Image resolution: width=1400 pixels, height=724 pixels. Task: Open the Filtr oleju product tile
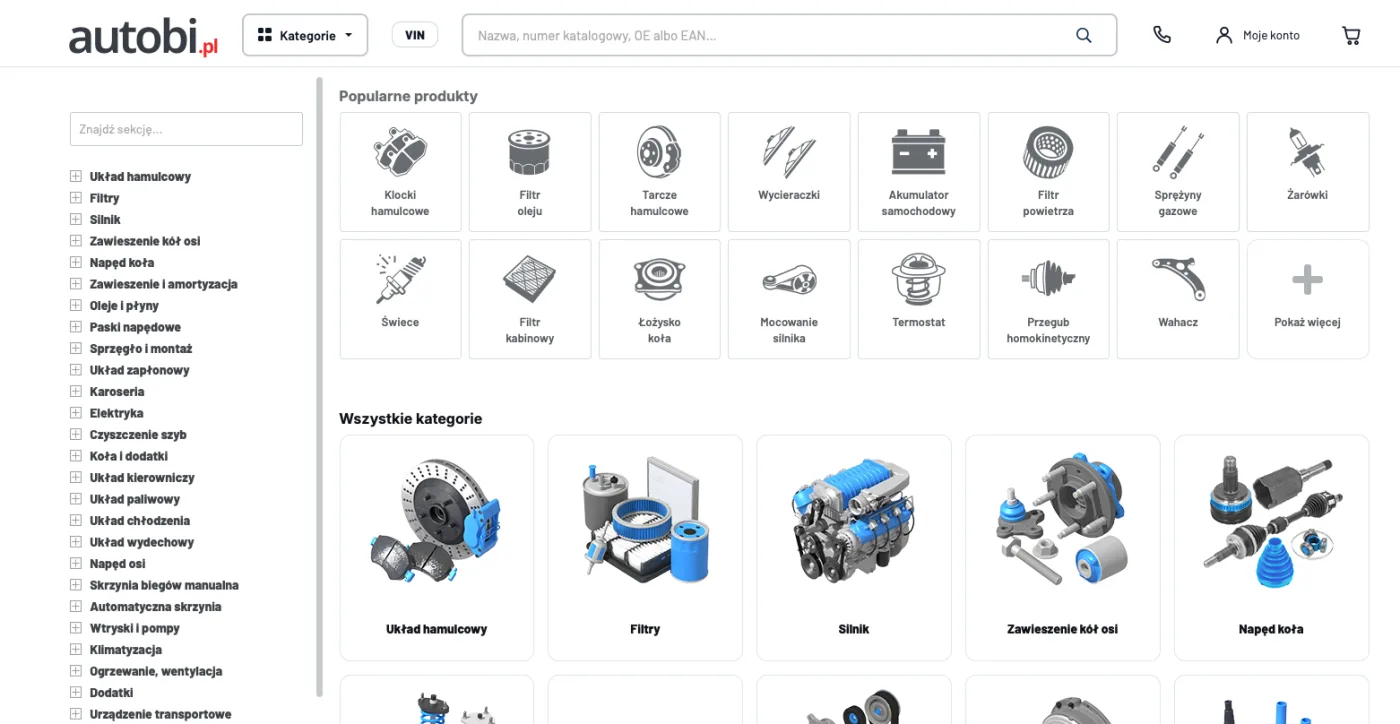point(530,172)
